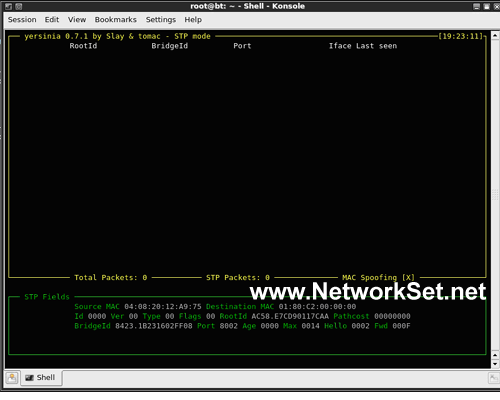Click the new session icon beside Shell tab
Image resolution: width=500 pixels, height=400 pixels.
(12, 378)
